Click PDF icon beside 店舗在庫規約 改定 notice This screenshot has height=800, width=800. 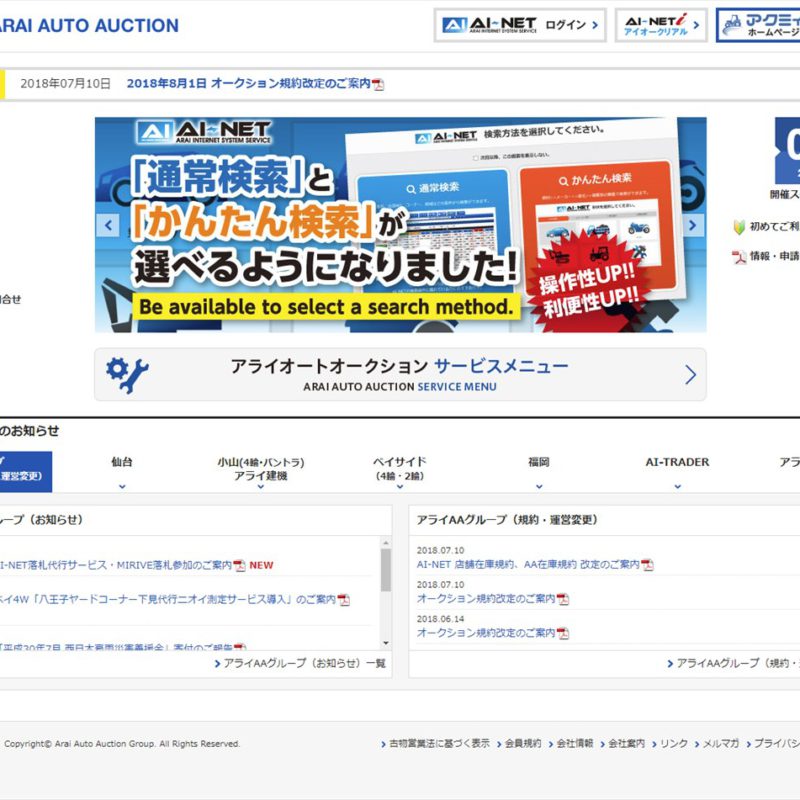647,565
